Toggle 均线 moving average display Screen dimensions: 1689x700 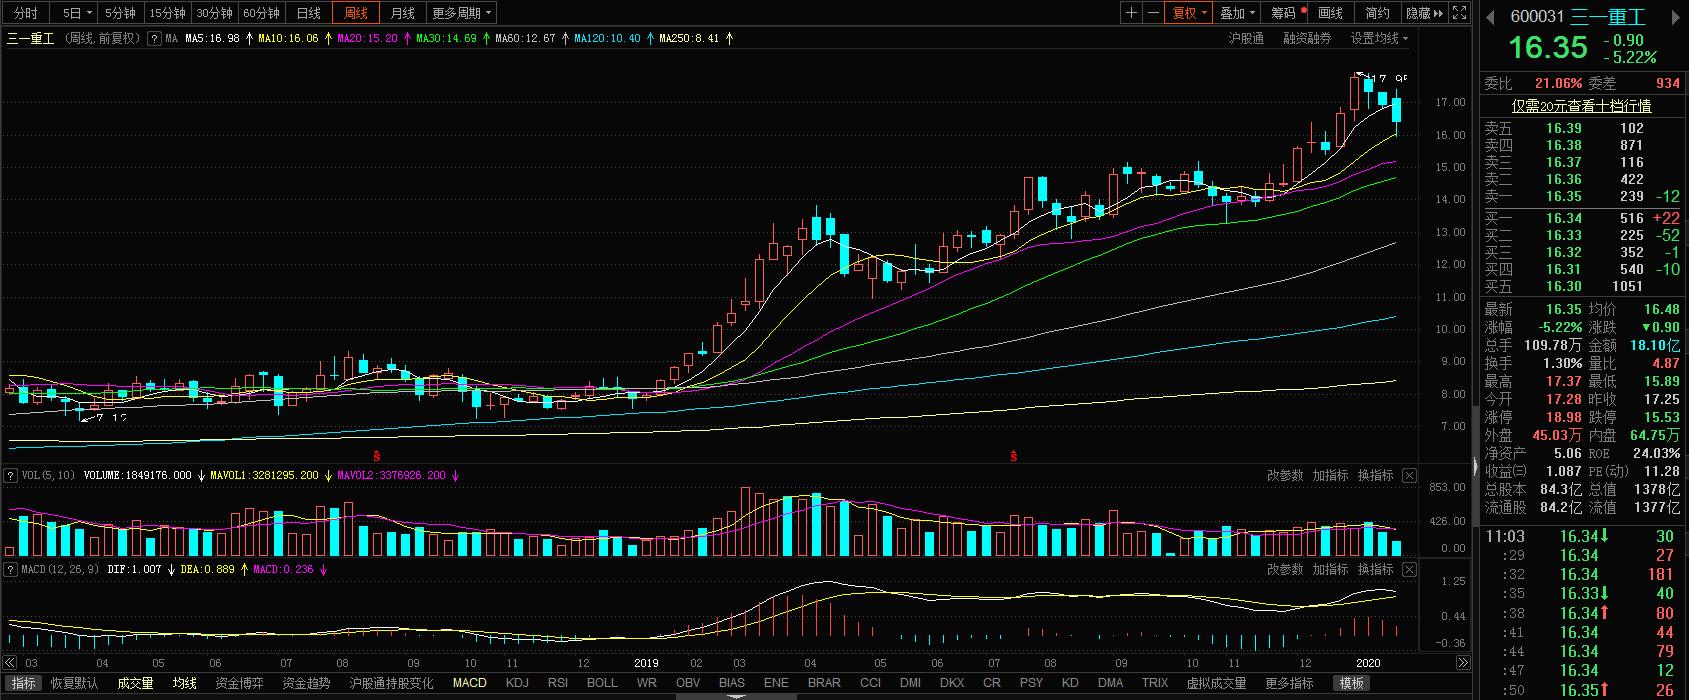pyautogui.click(x=184, y=683)
